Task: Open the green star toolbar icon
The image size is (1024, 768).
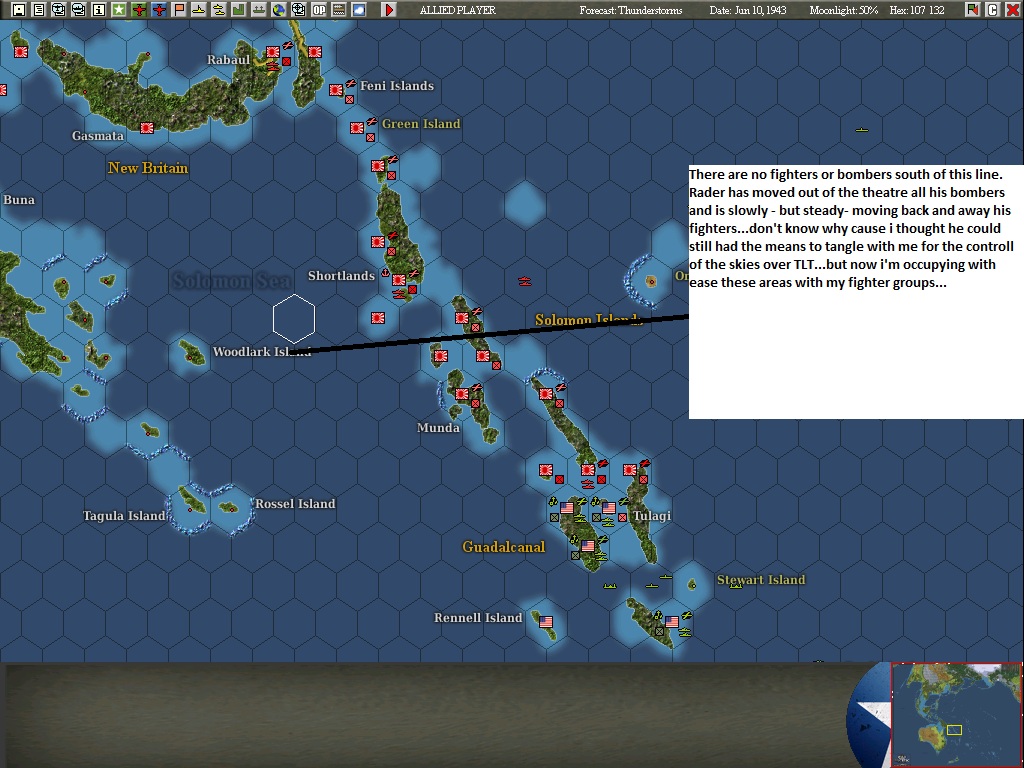Action: 119,10
